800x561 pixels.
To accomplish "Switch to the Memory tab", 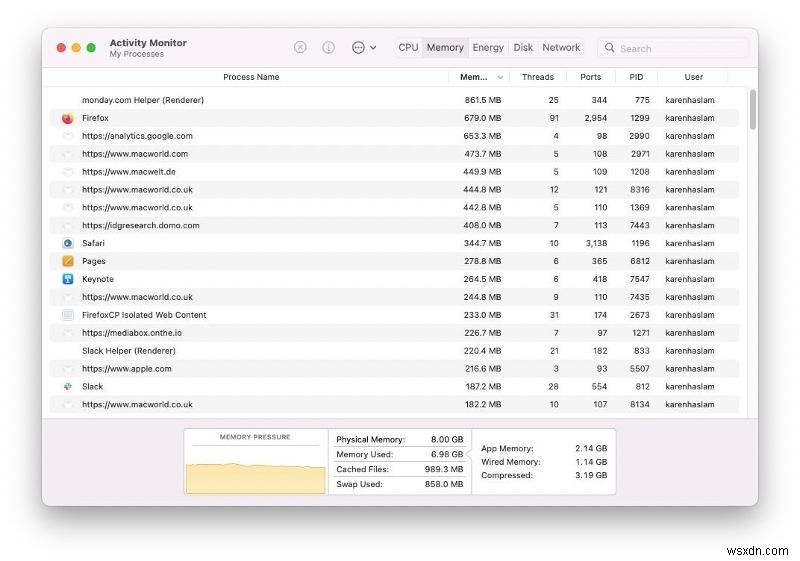I will pos(445,47).
